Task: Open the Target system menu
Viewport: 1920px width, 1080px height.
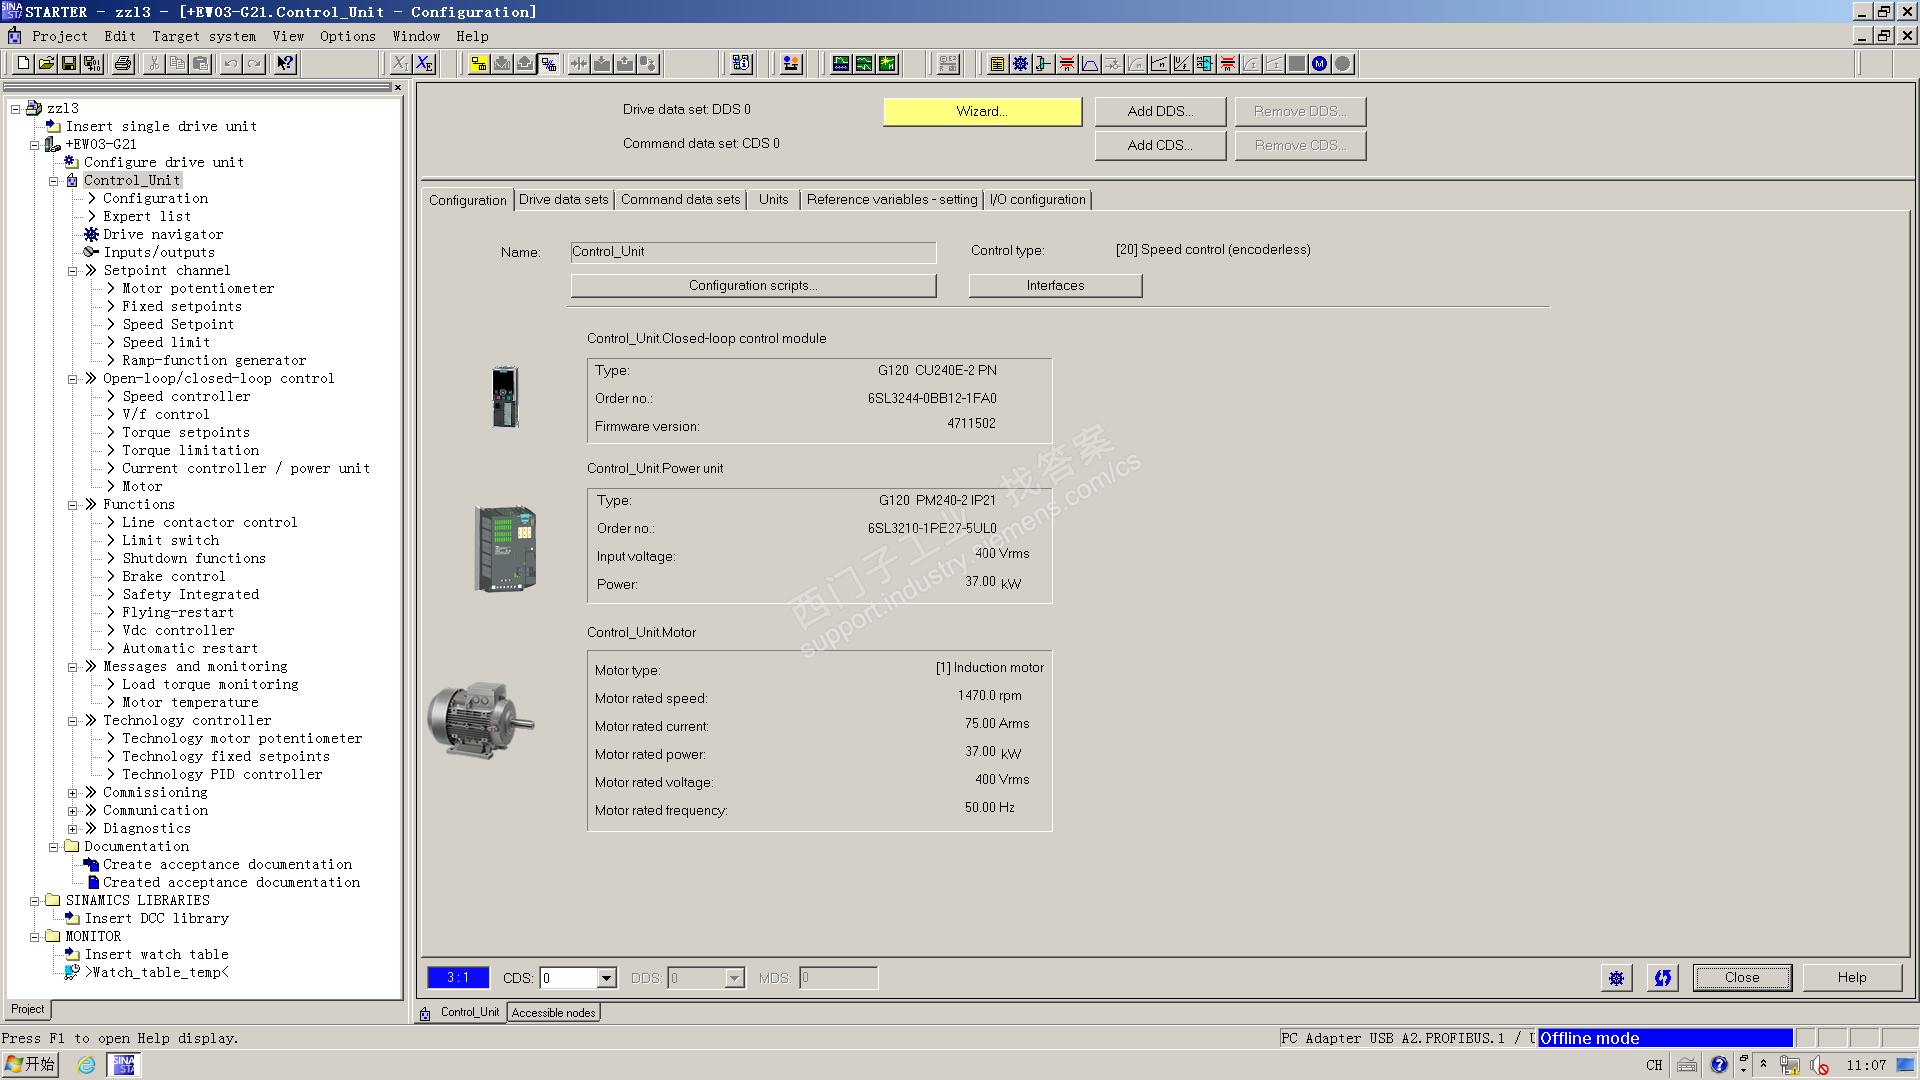Action: [204, 36]
